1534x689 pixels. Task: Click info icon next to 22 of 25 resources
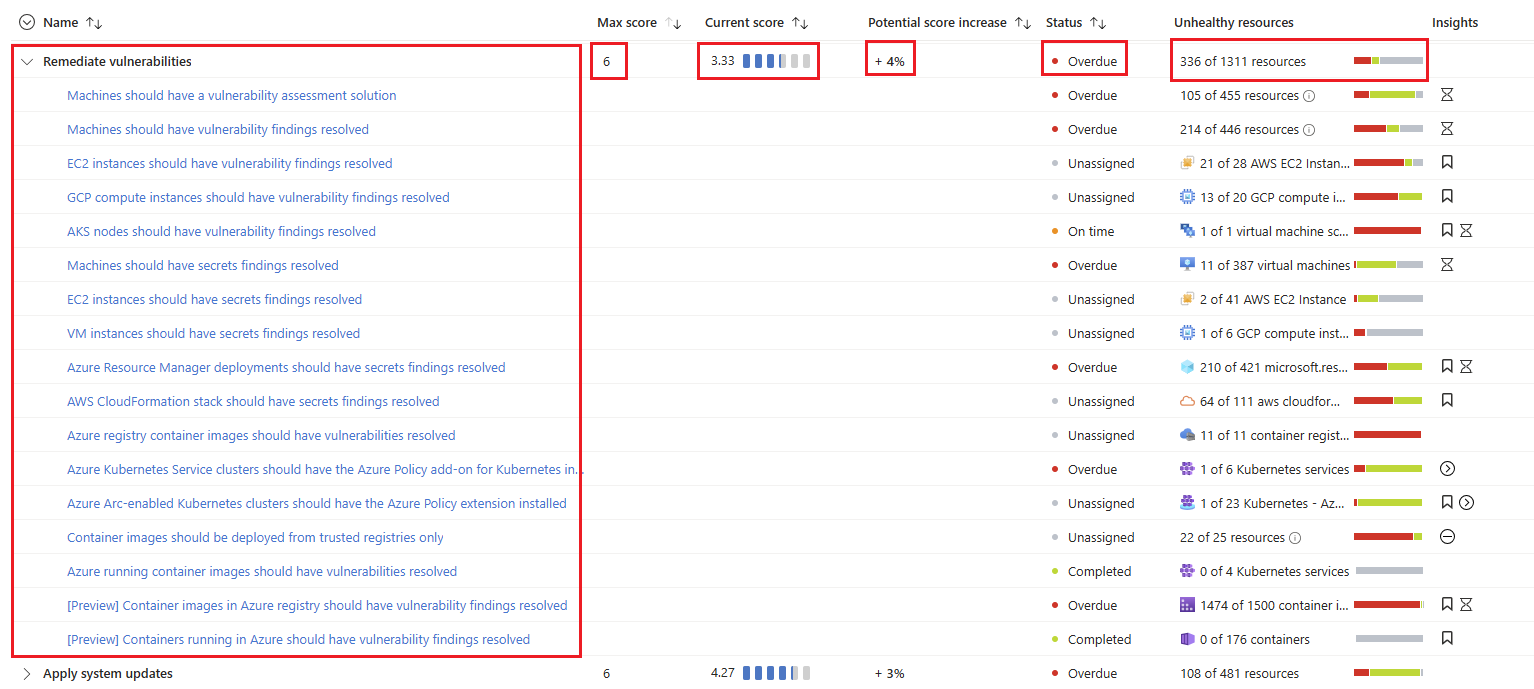(x=1295, y=538)
